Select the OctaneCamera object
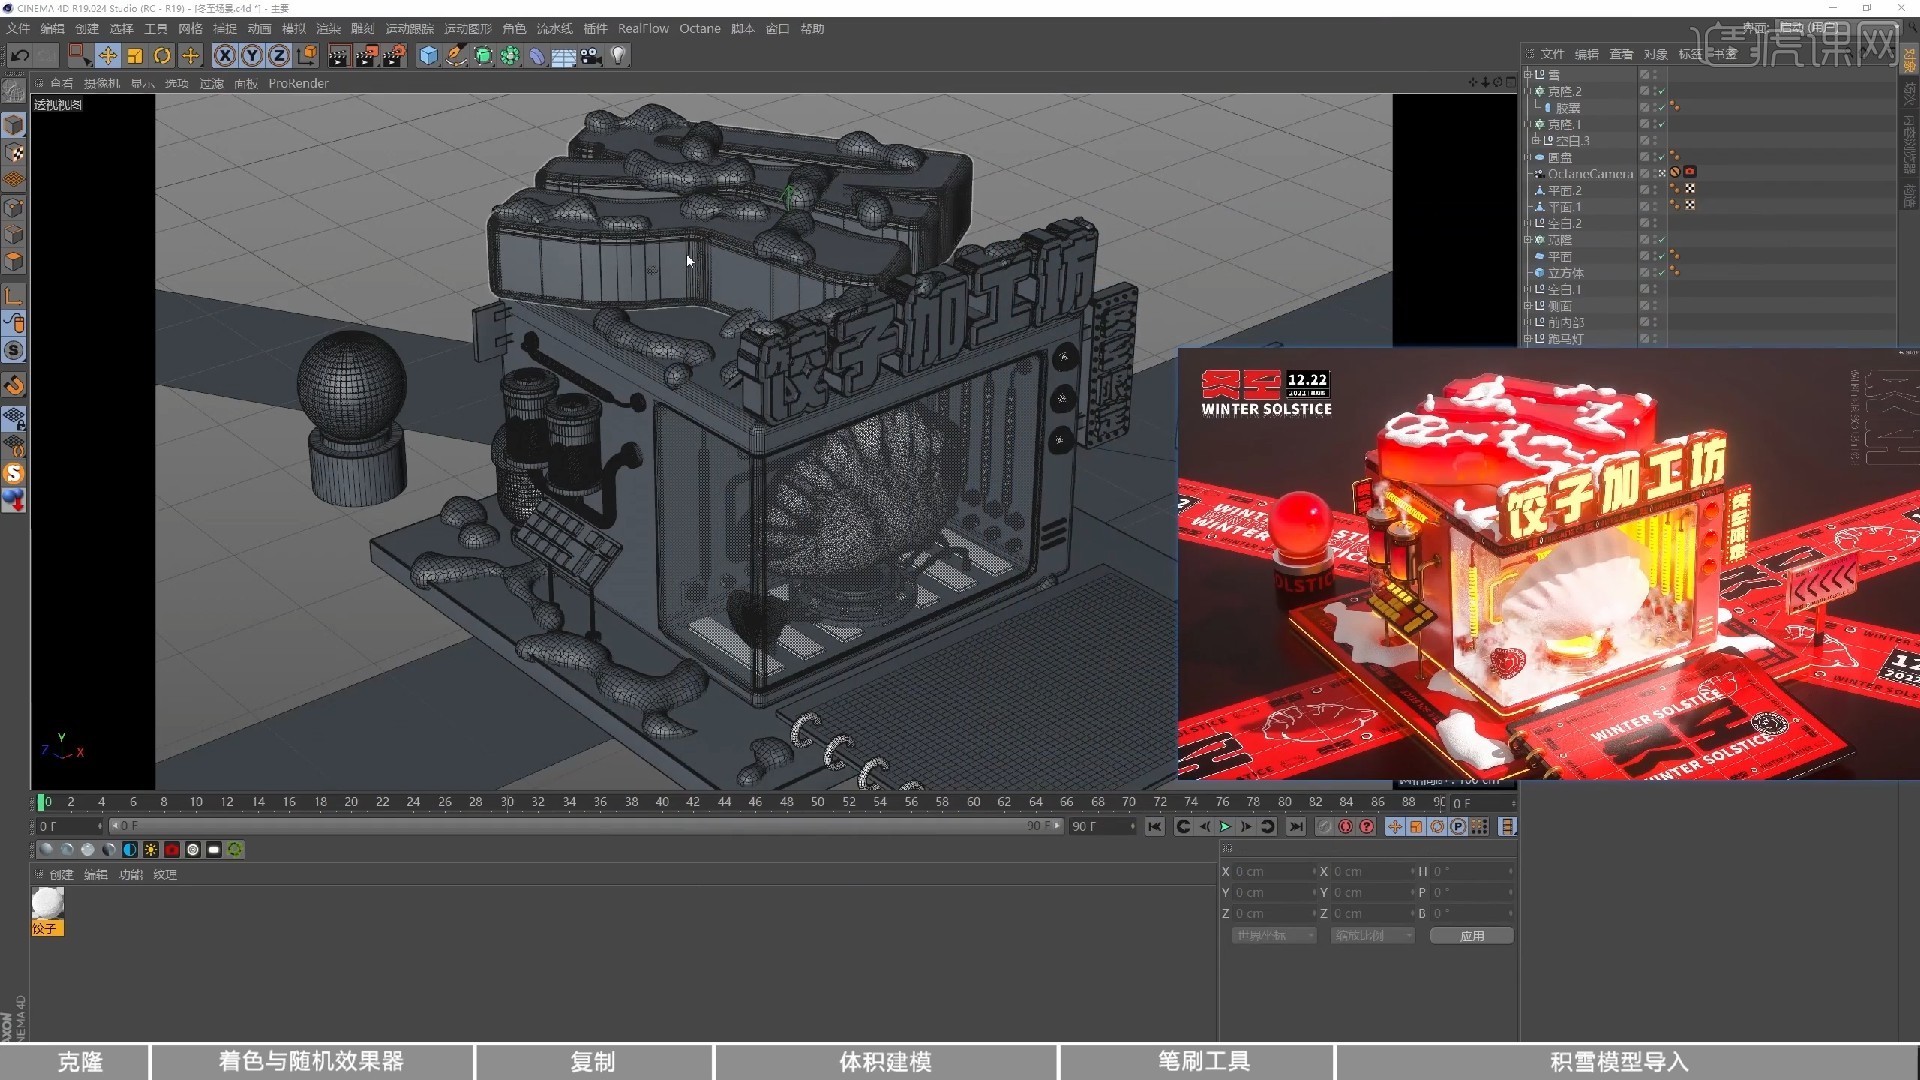 point(1590,174)
